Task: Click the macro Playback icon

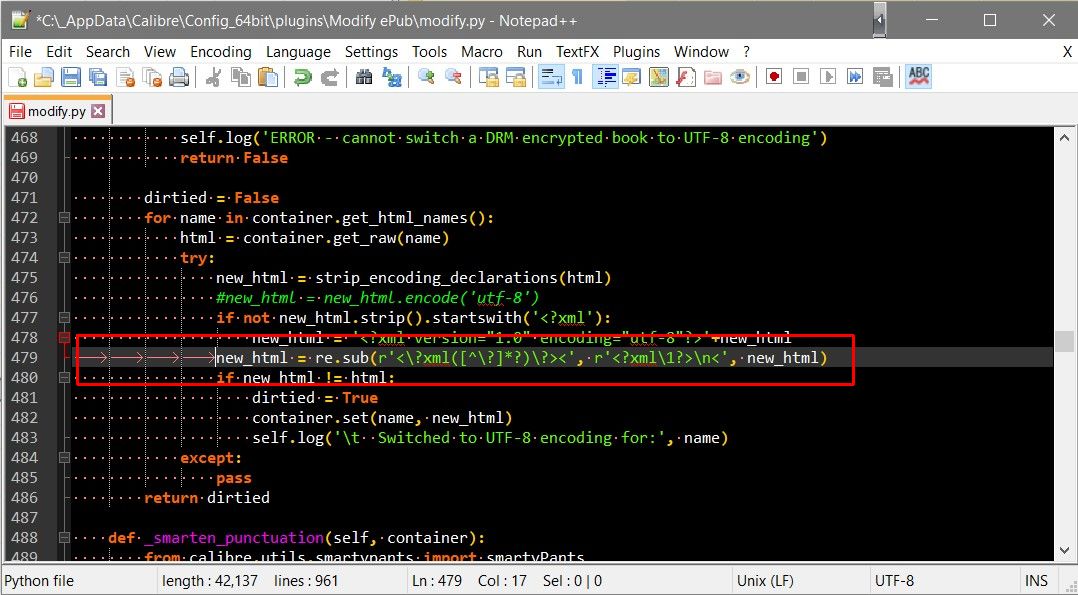Action: click(828, 77)
